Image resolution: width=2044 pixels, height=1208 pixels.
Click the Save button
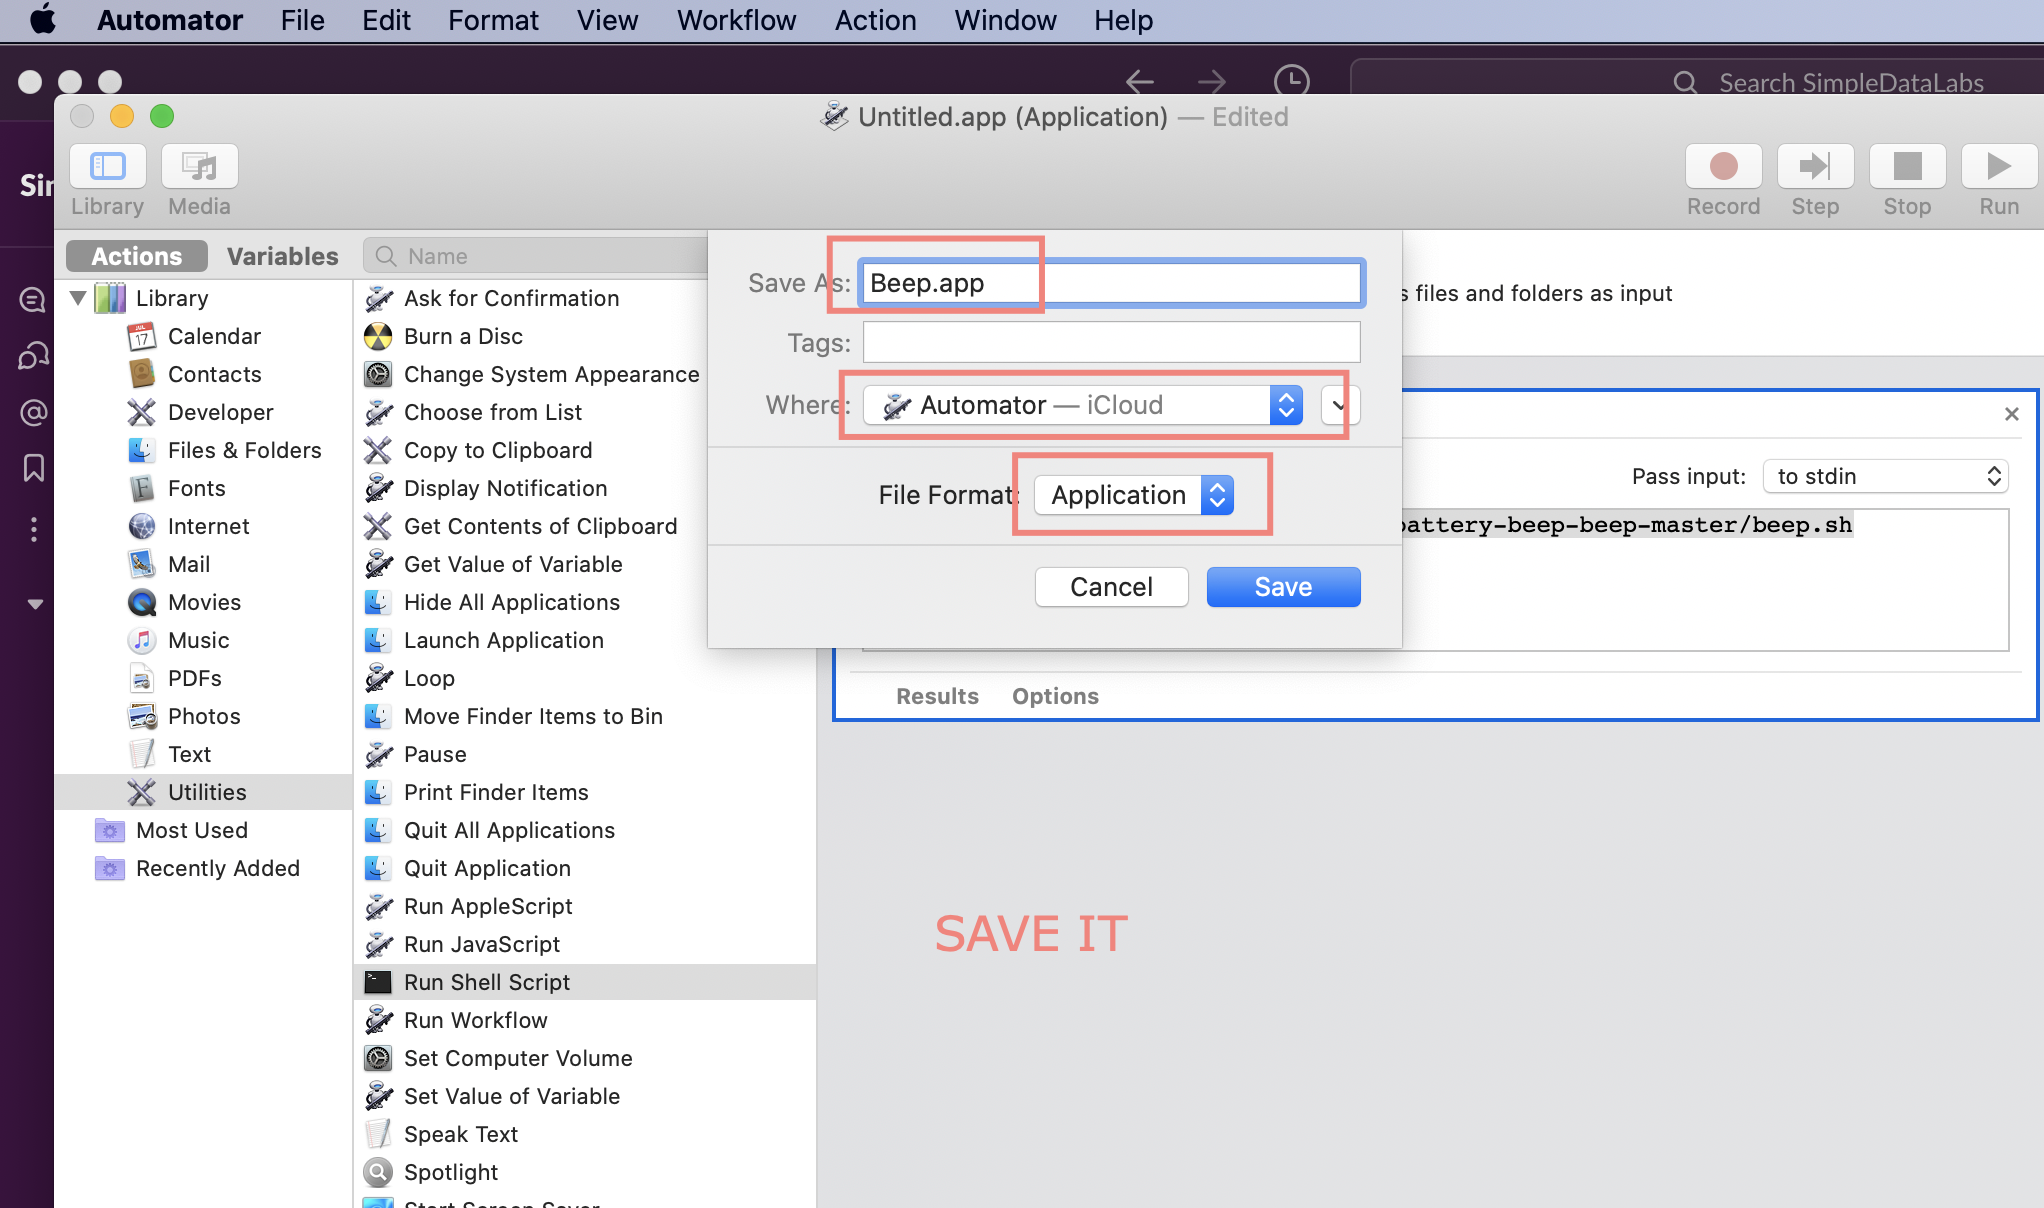[x=1282, y=585]
